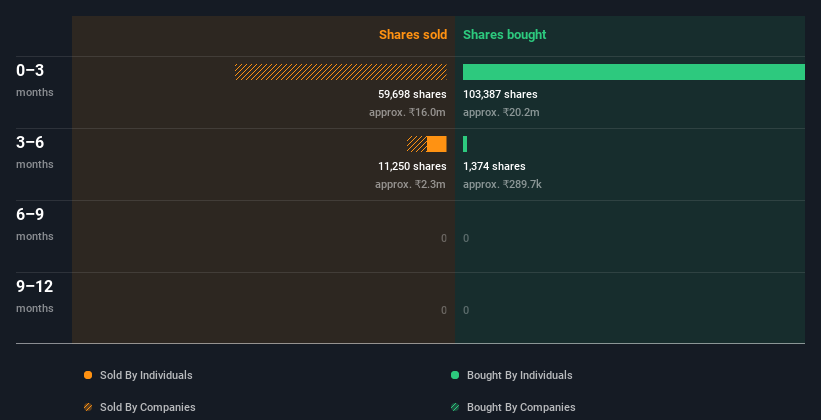821x420 pixels.
Task: Select the Sold By Companies legend label
Action: tap(148, 407)
